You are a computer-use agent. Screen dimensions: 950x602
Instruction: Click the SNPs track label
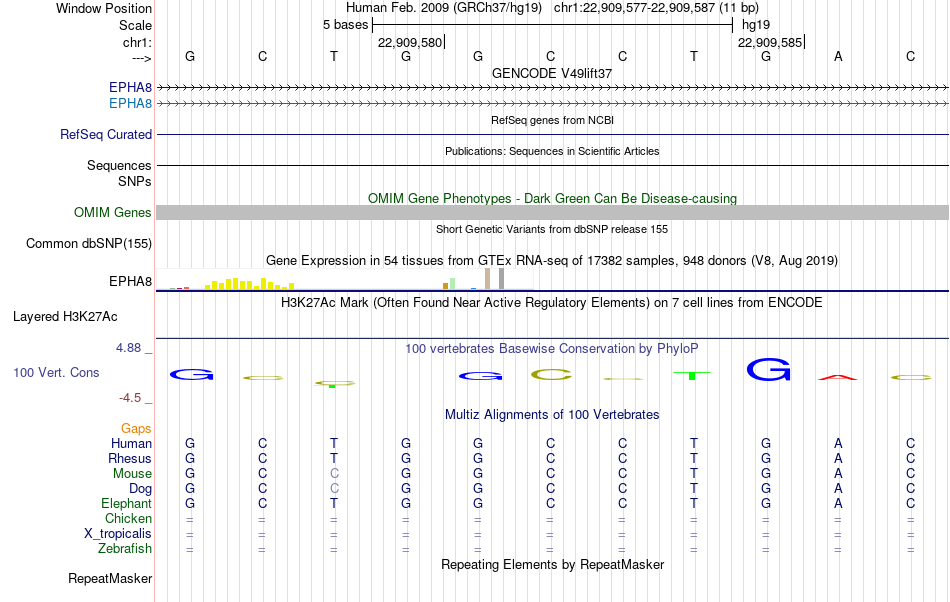coord(135,181)
